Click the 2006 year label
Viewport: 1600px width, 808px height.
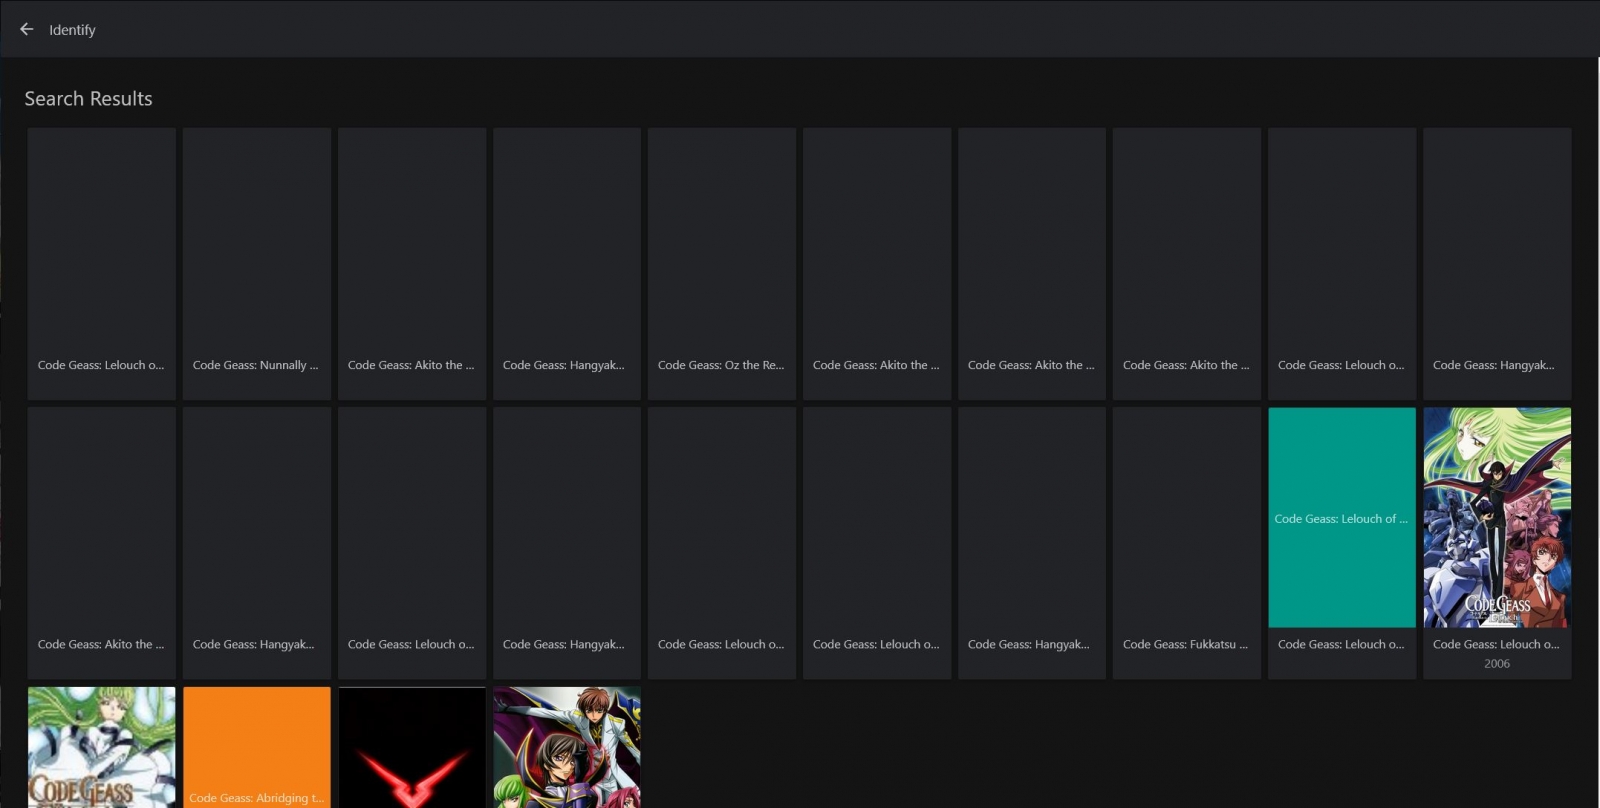pos(1497,664)
